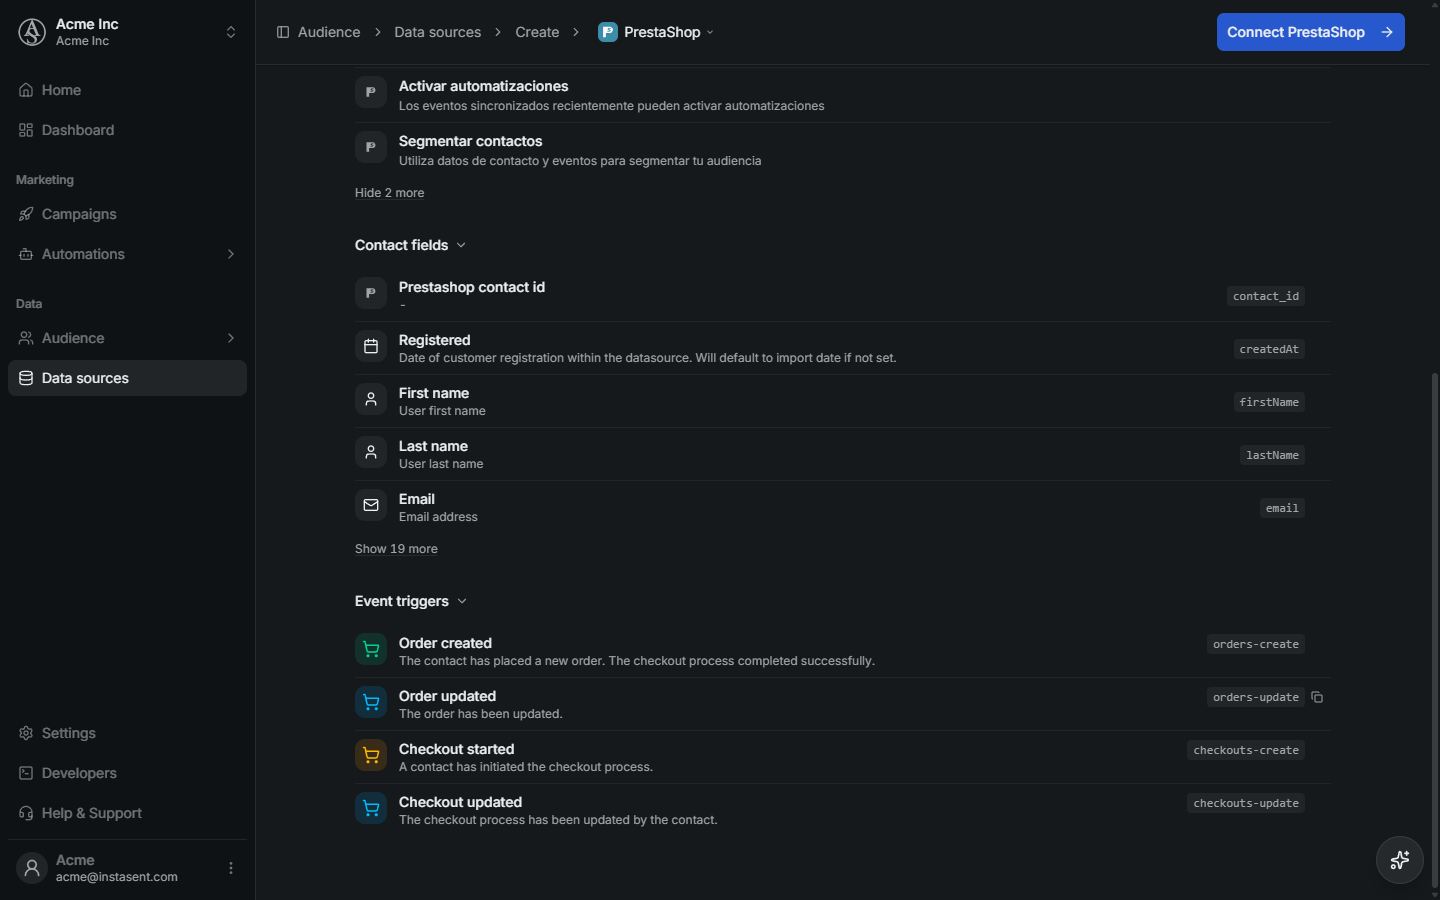Click the yellow Checkout started cart icon
1440x900 pixels.
tap(371, 755)
